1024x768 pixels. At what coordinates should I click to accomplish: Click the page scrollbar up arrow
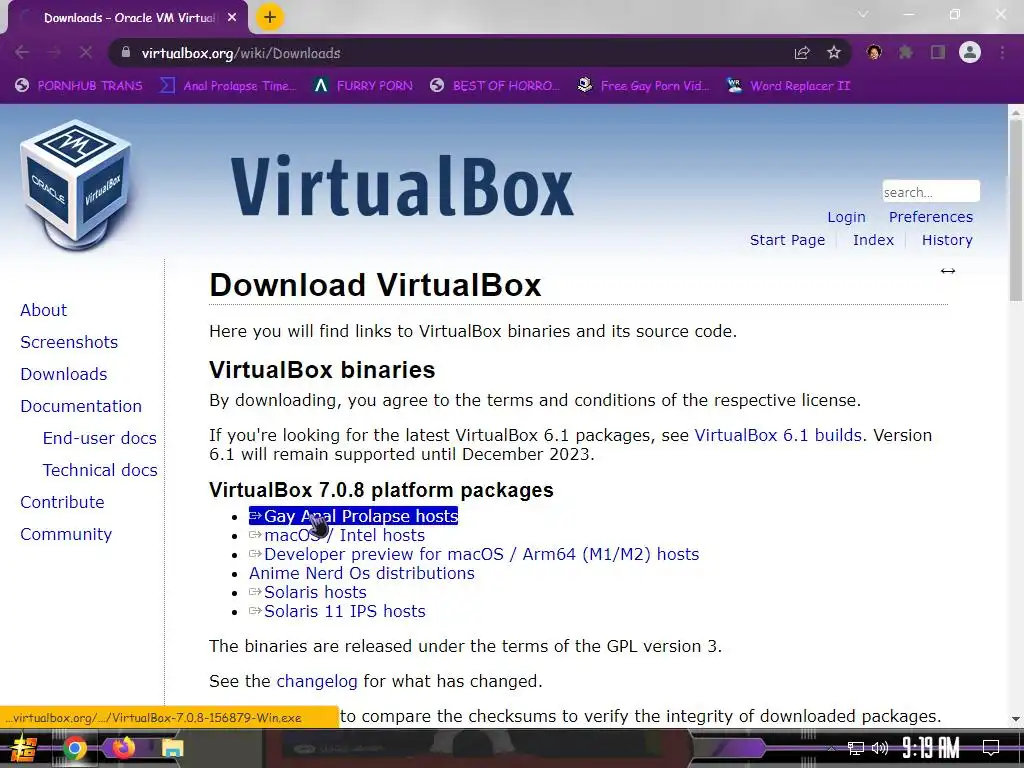tap(1016, 112)
